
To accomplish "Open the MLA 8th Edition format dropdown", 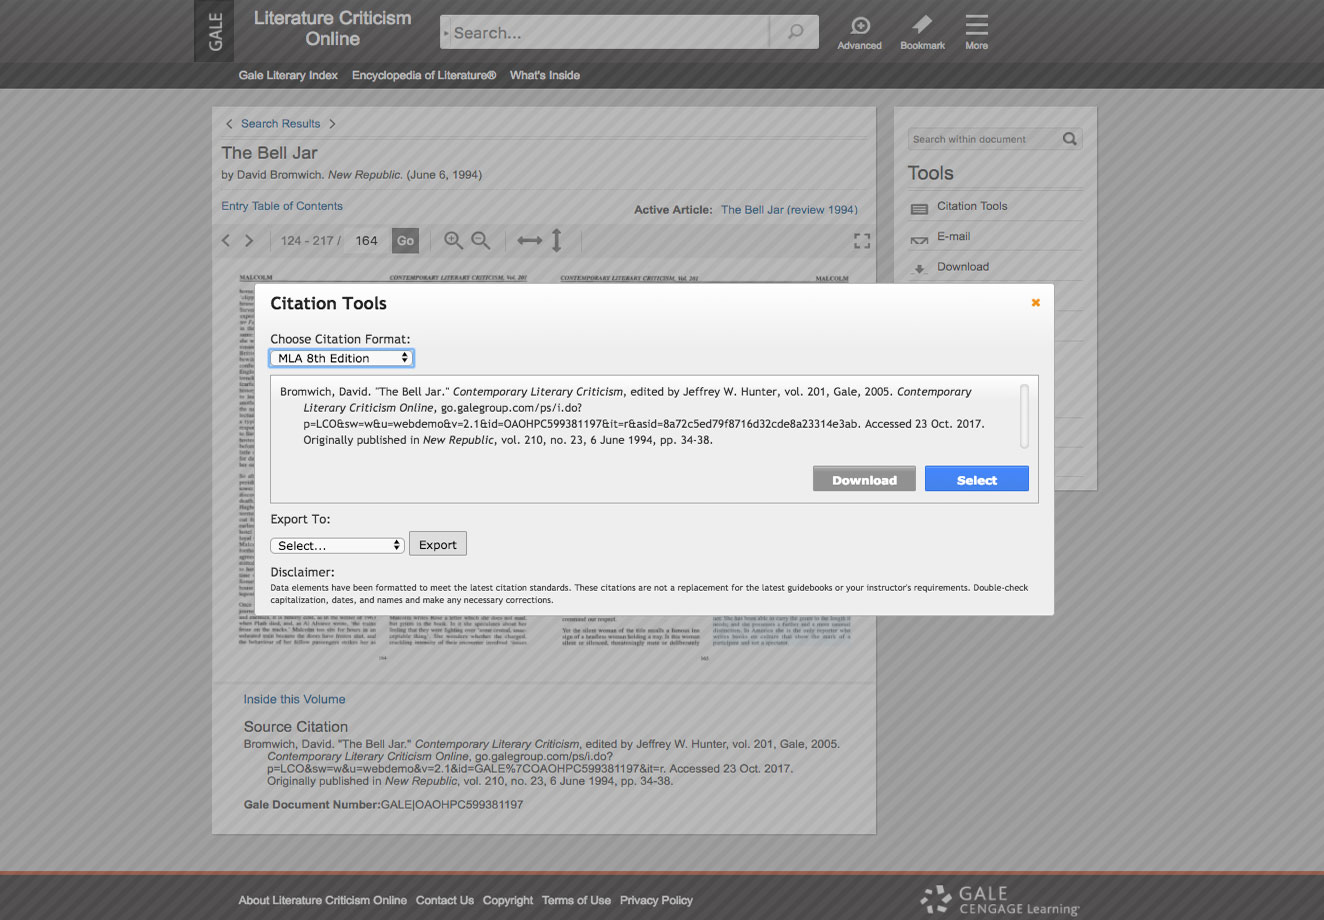I will tap(341, 358).
